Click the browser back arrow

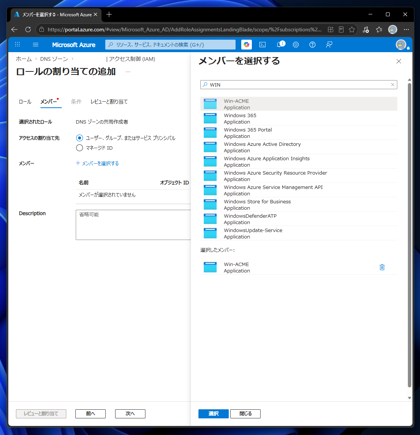point(14,30)
